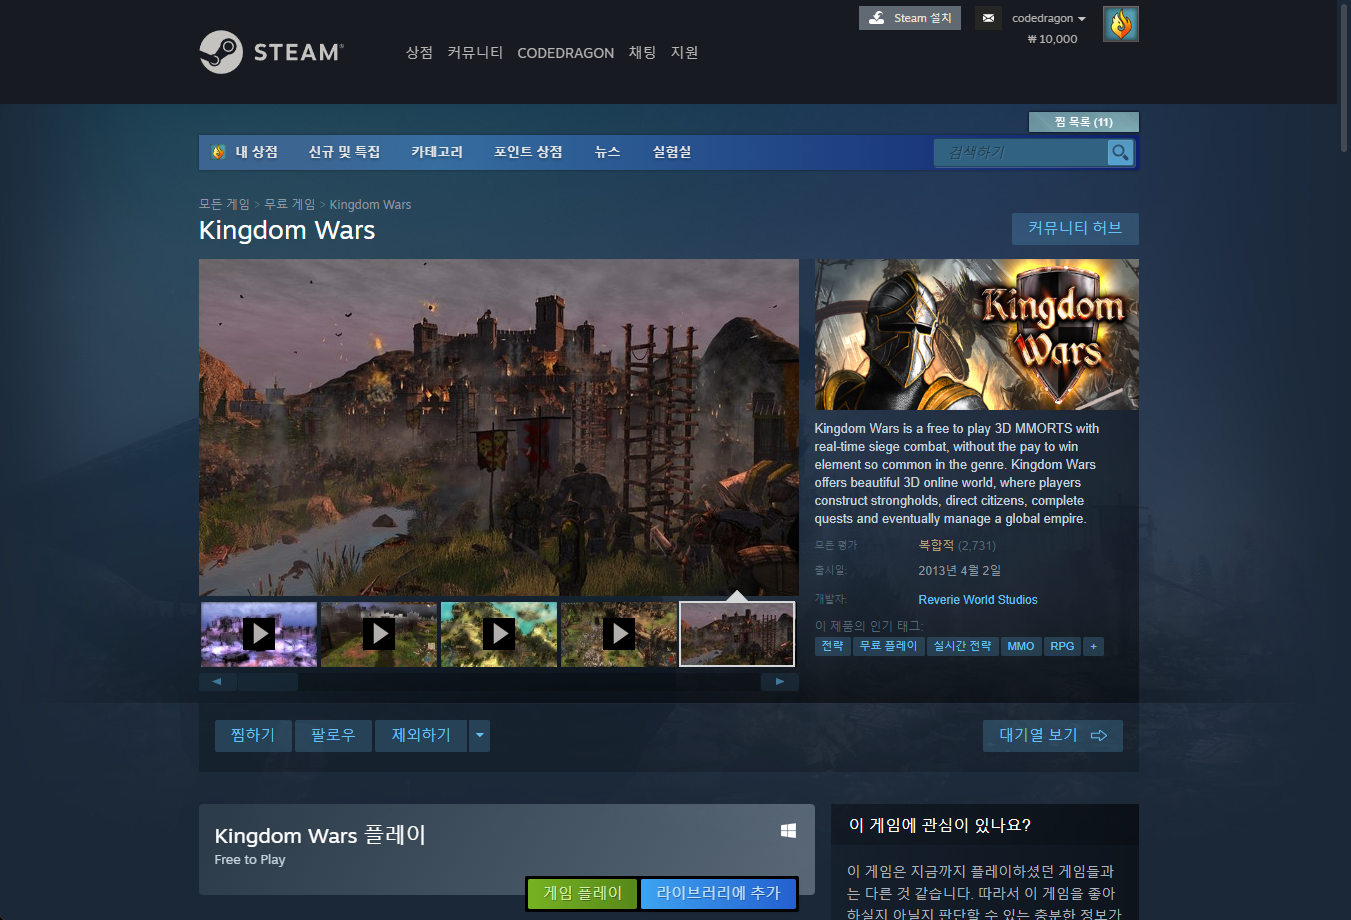Click the Kingdom Wars header image

tap(976, 334)
